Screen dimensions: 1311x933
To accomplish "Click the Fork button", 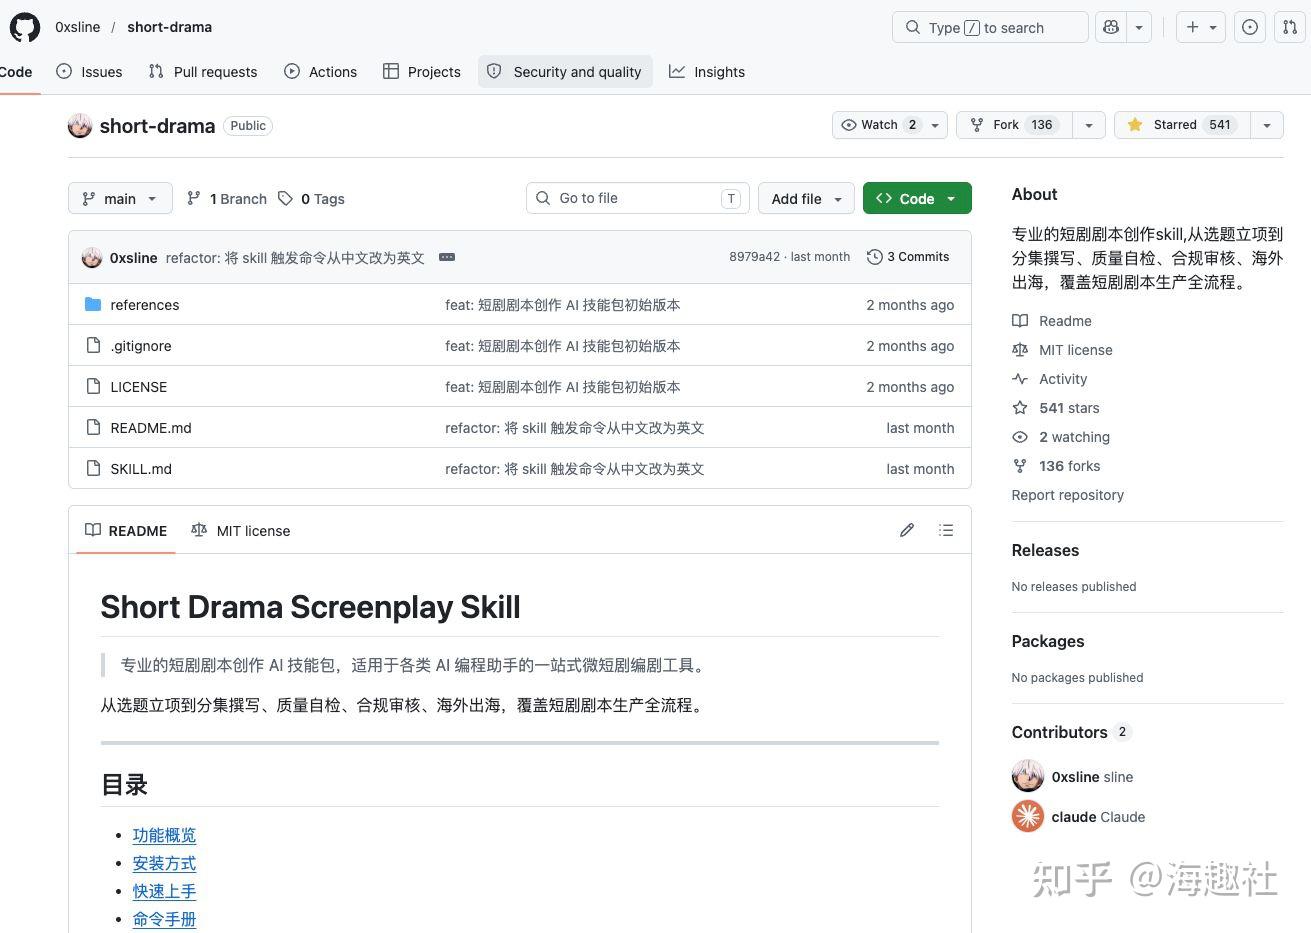I will [x=1014, y=125].
